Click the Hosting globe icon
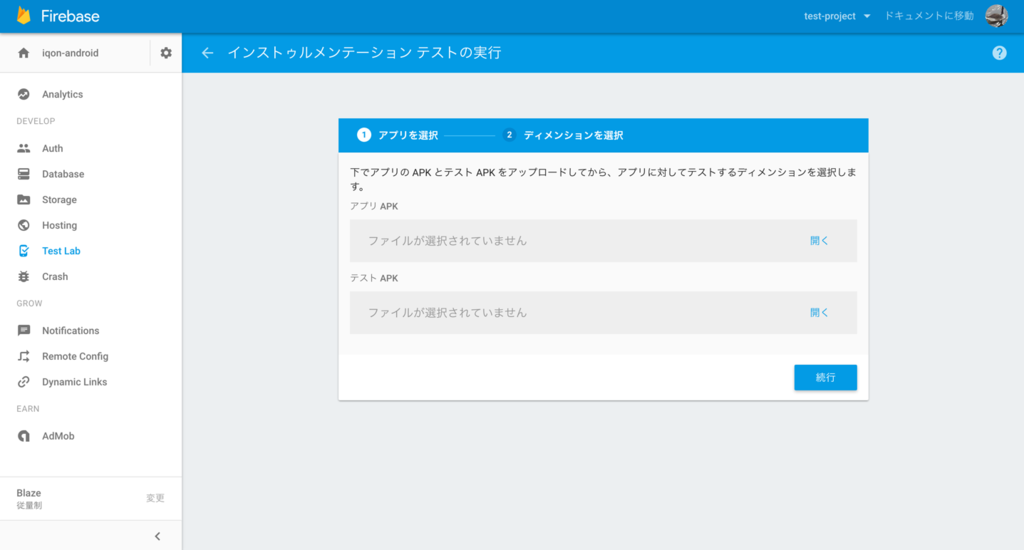This screenshot has height=550, width=1024. pos(24,225)
